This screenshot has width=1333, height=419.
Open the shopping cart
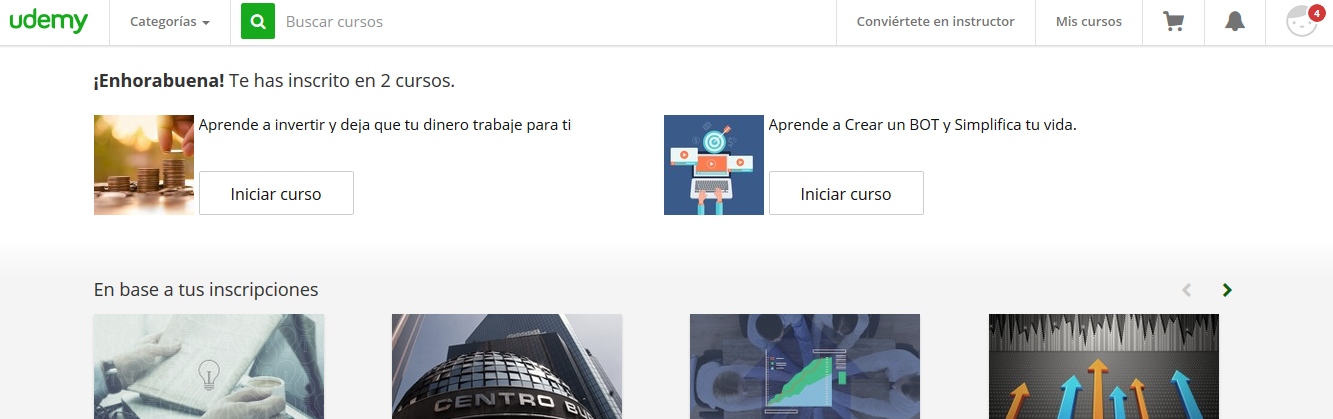click(1173, 22)
